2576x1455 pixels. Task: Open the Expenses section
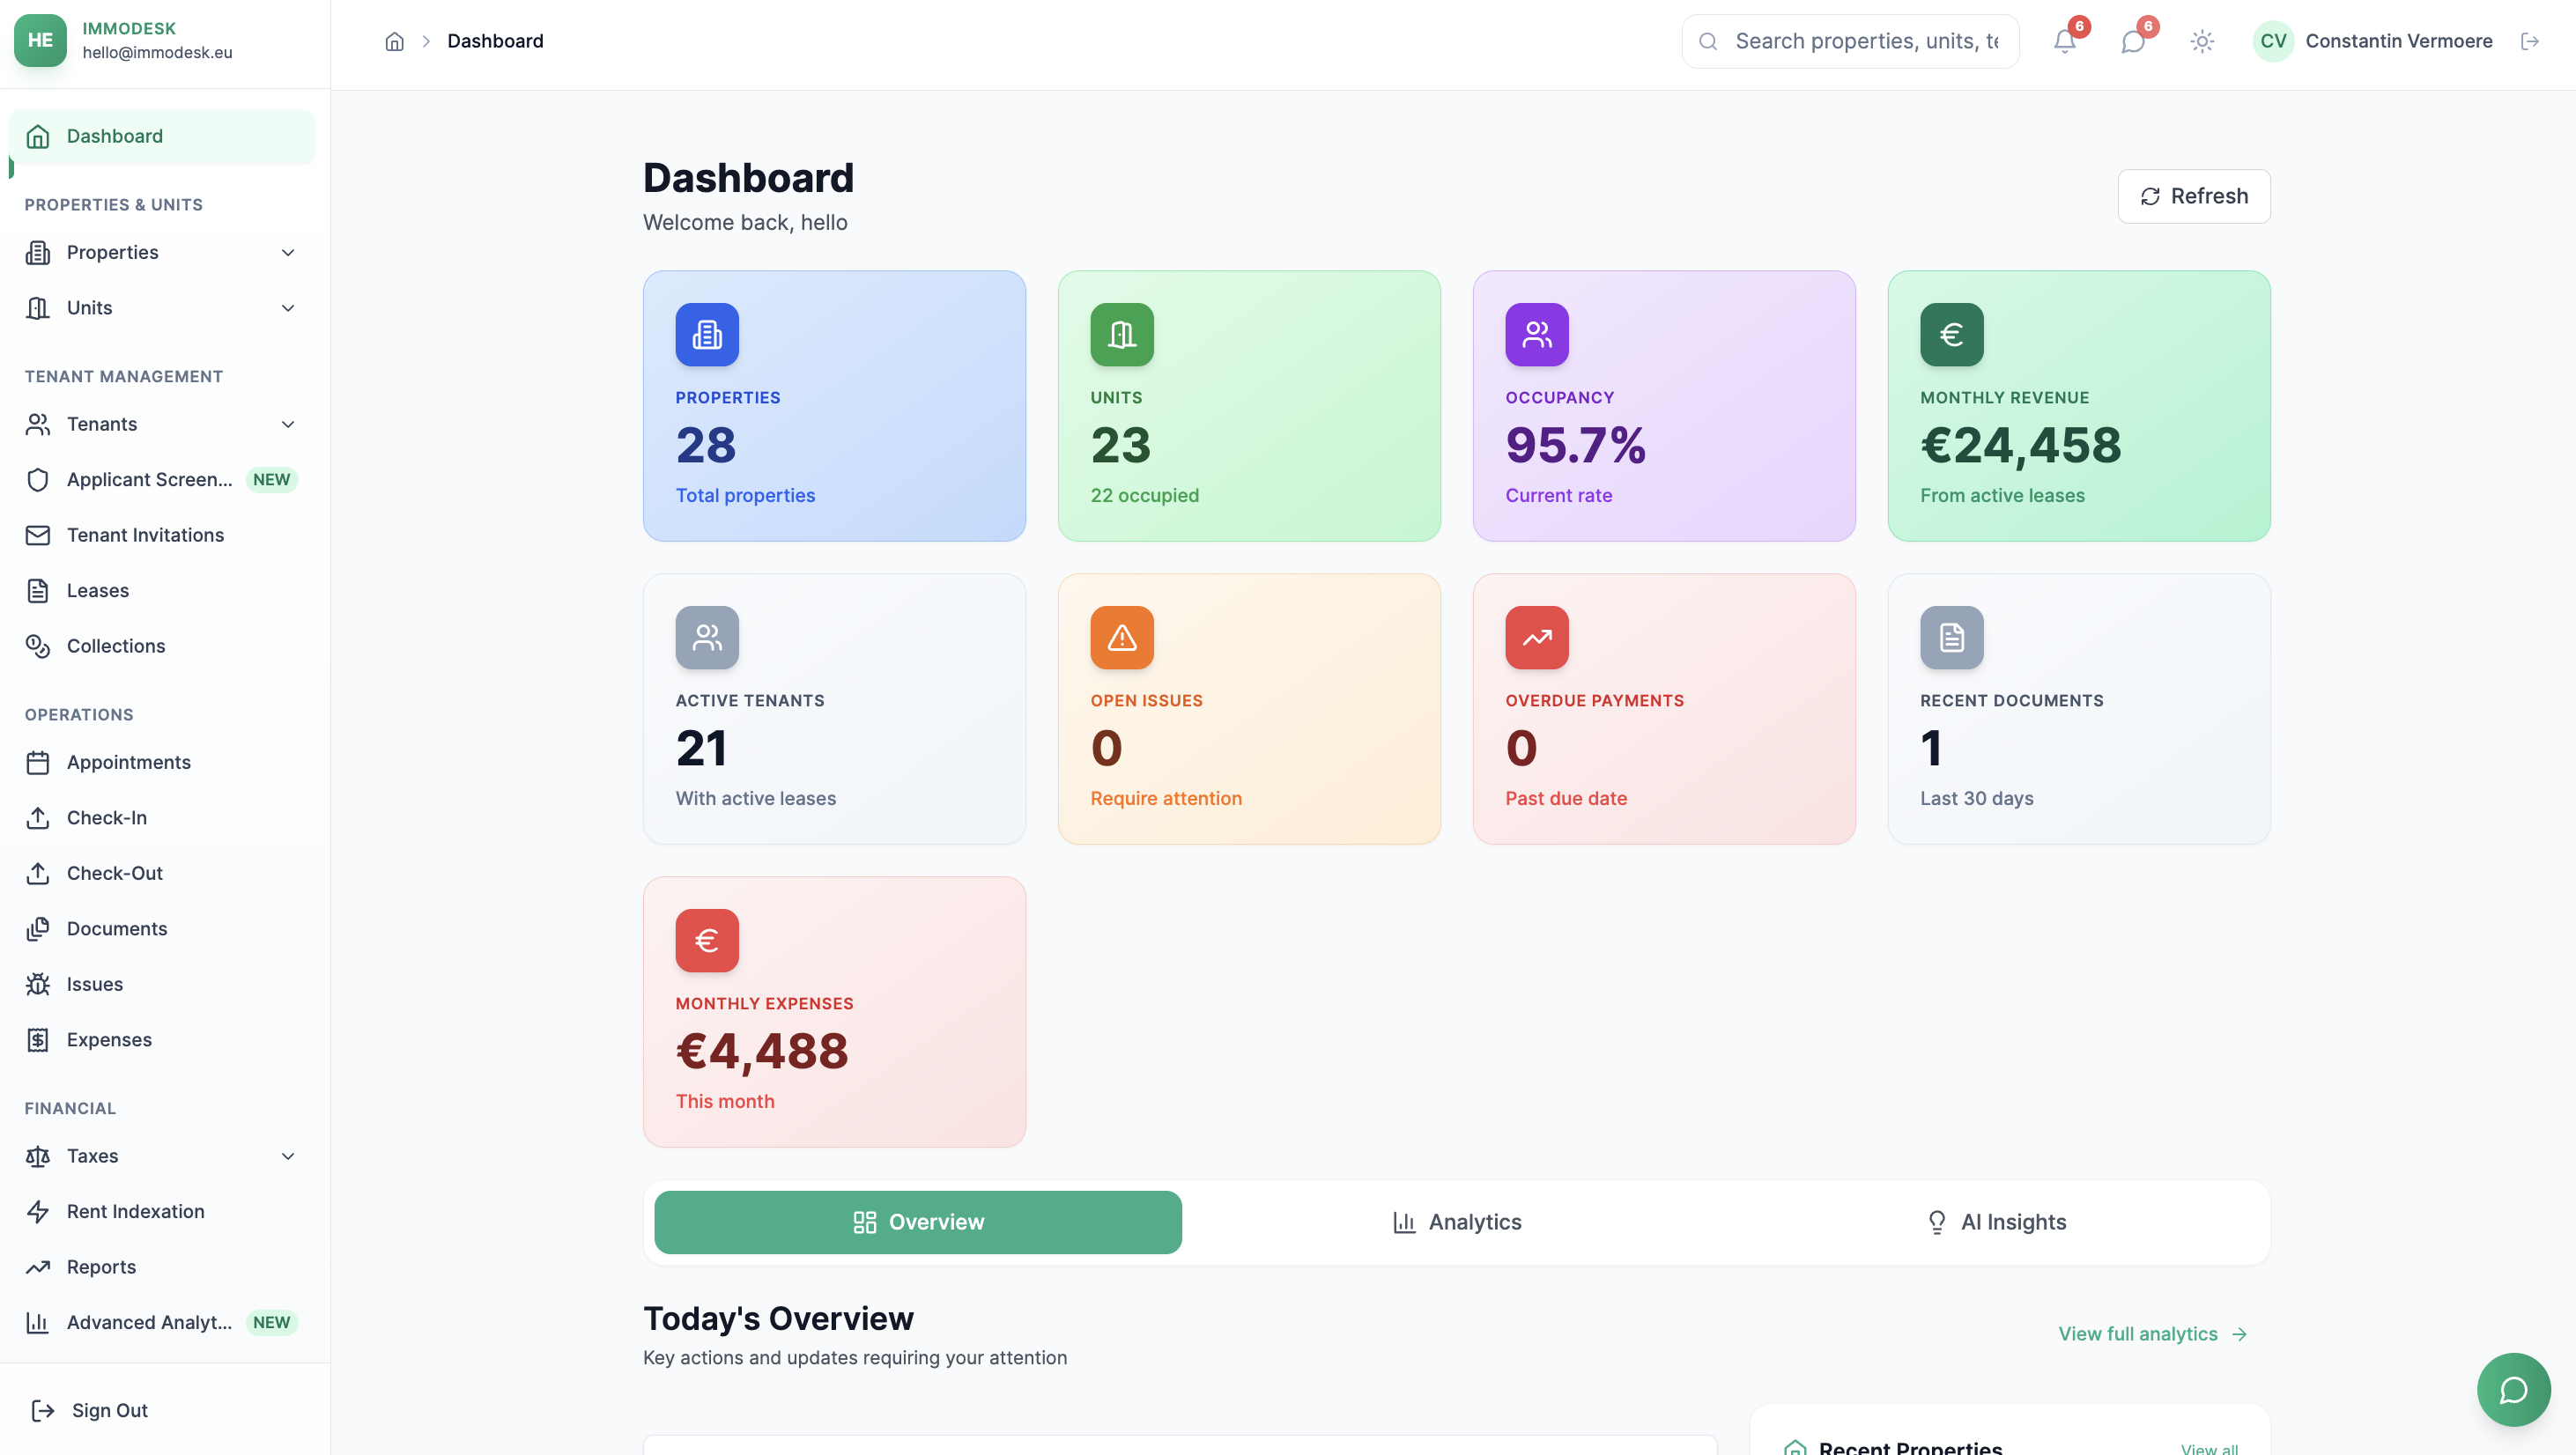[x=108, y=1039]
